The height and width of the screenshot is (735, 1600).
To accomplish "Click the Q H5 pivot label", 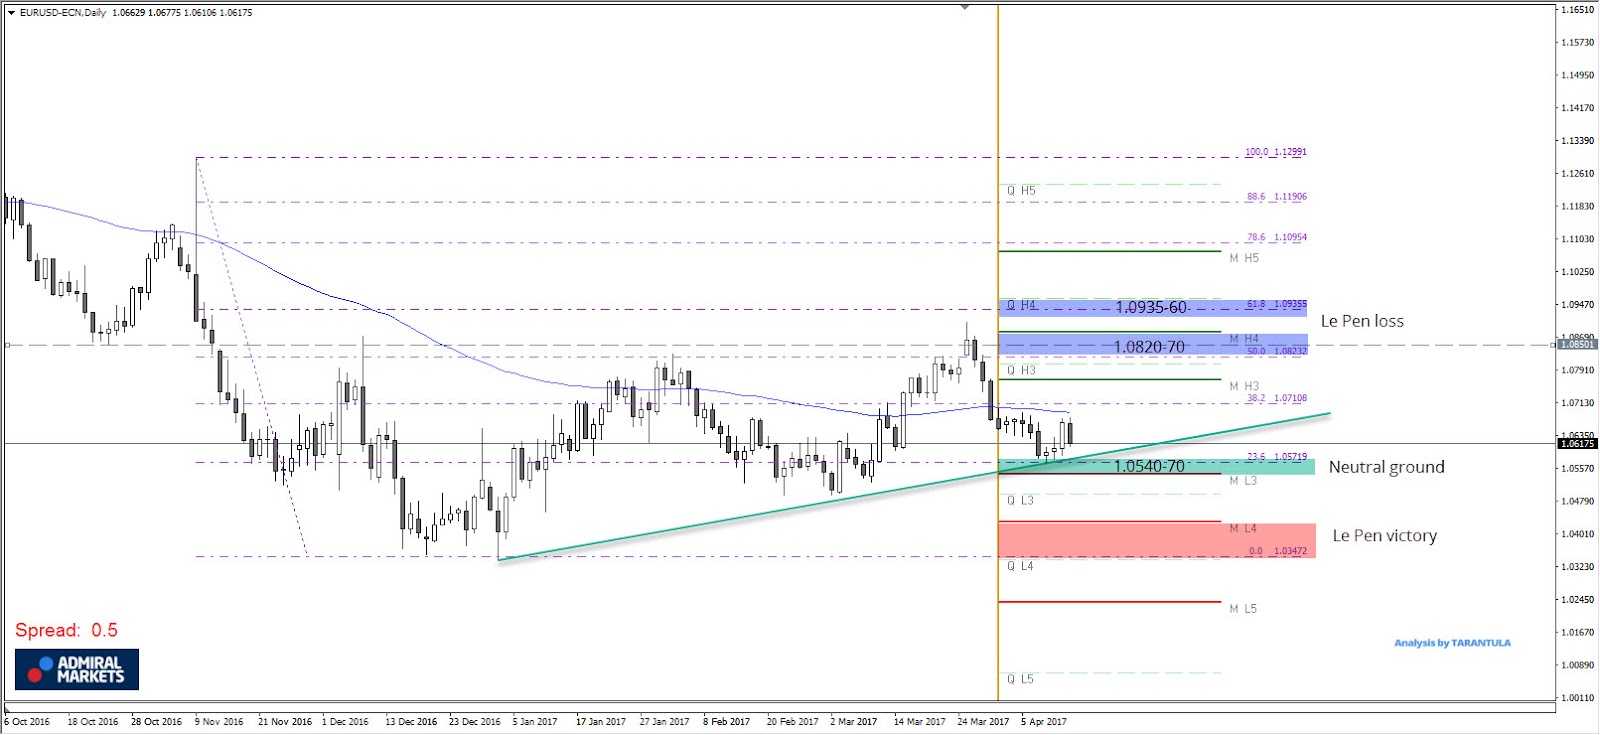I will pos(1021,190).
